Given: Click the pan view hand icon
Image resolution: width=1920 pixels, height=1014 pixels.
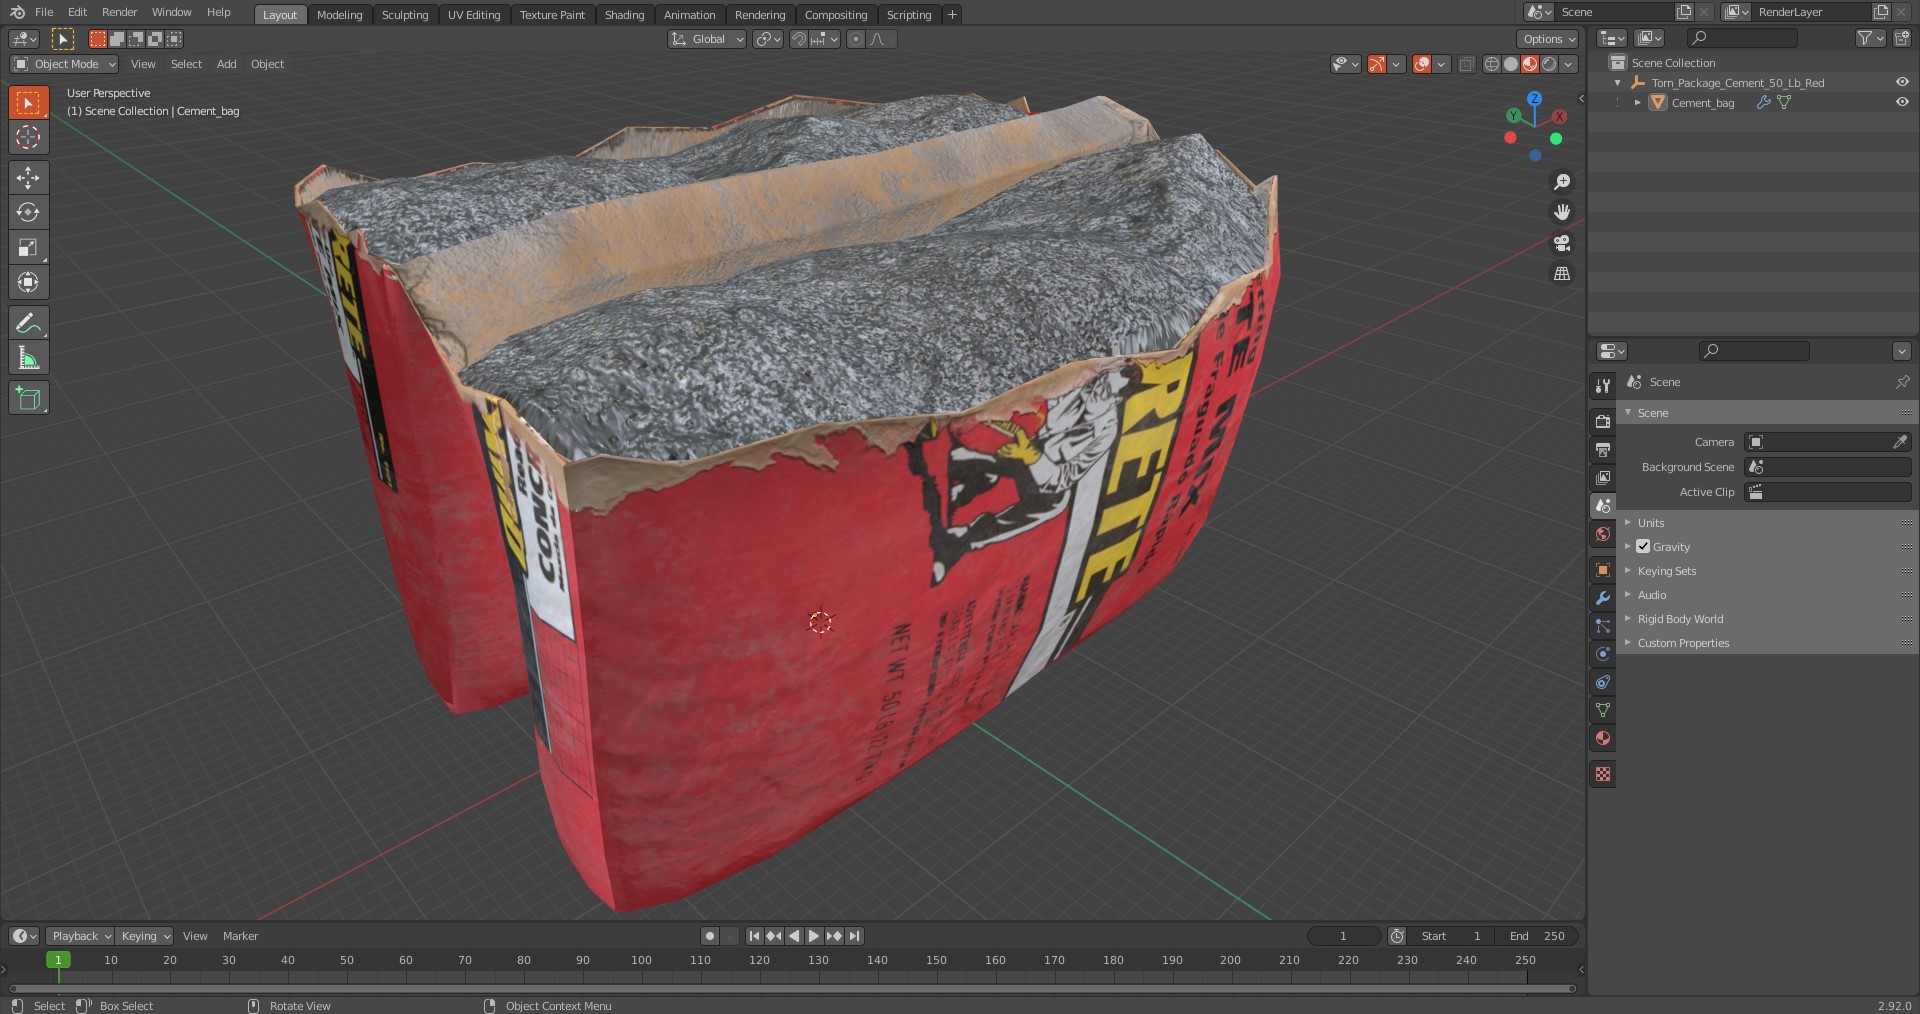Looking at the screenshot, I should (x=1561, y=212).
